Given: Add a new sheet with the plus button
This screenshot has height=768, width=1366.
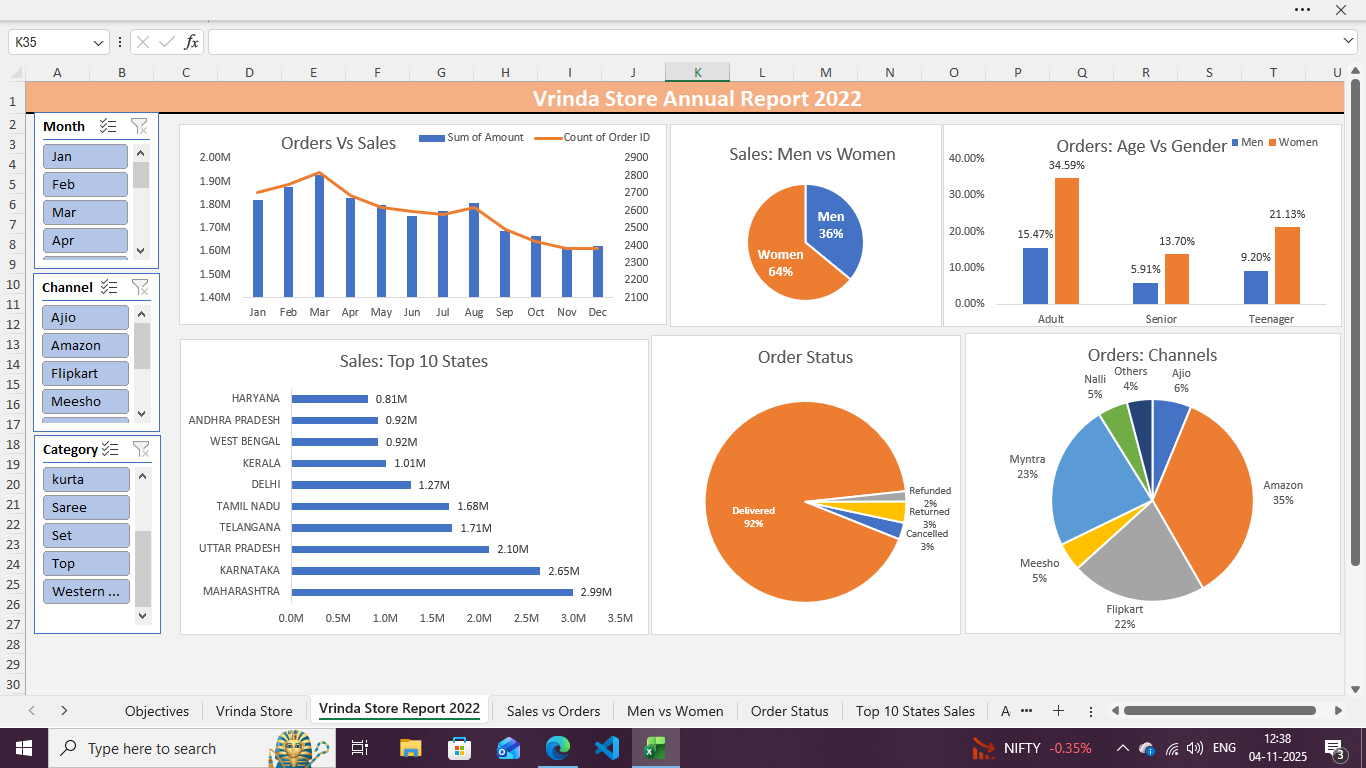Looking at the screenshot, I should [x=1058, y=711].
